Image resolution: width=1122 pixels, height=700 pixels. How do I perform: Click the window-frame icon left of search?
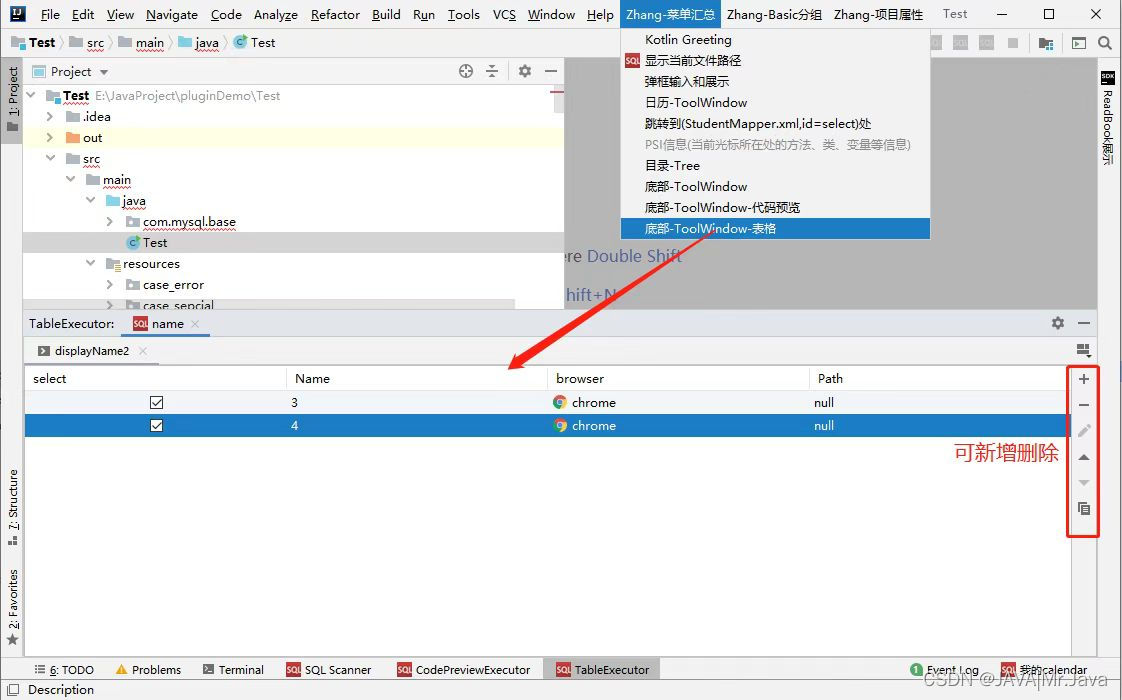(x=1078, y=43)
